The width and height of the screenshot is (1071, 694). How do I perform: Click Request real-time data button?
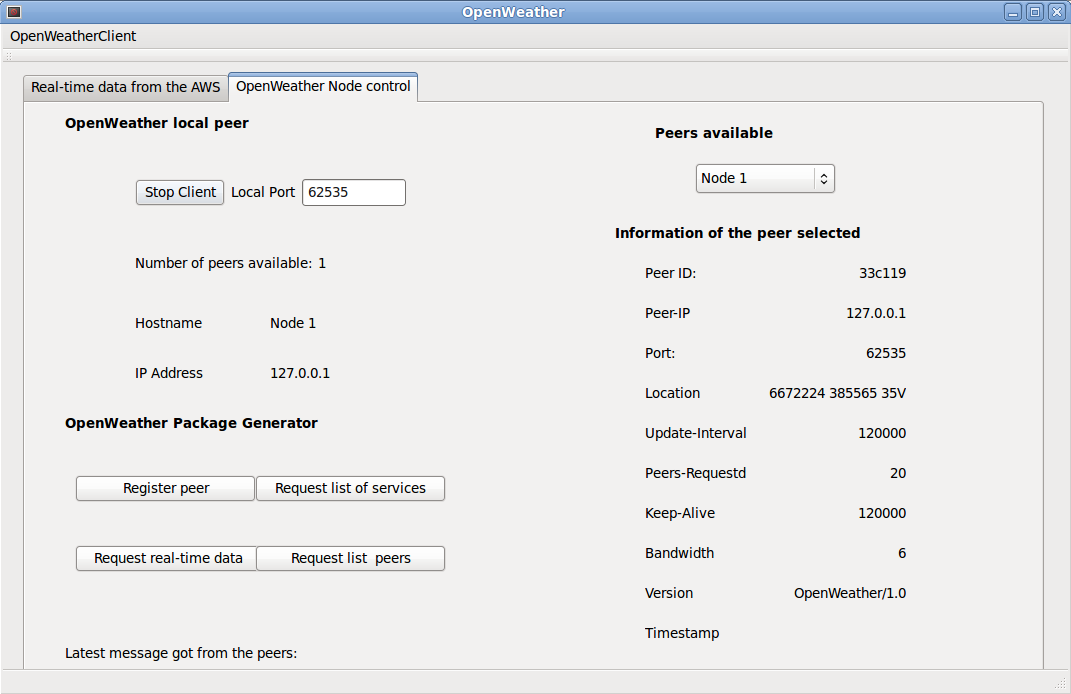coord(168,558)
